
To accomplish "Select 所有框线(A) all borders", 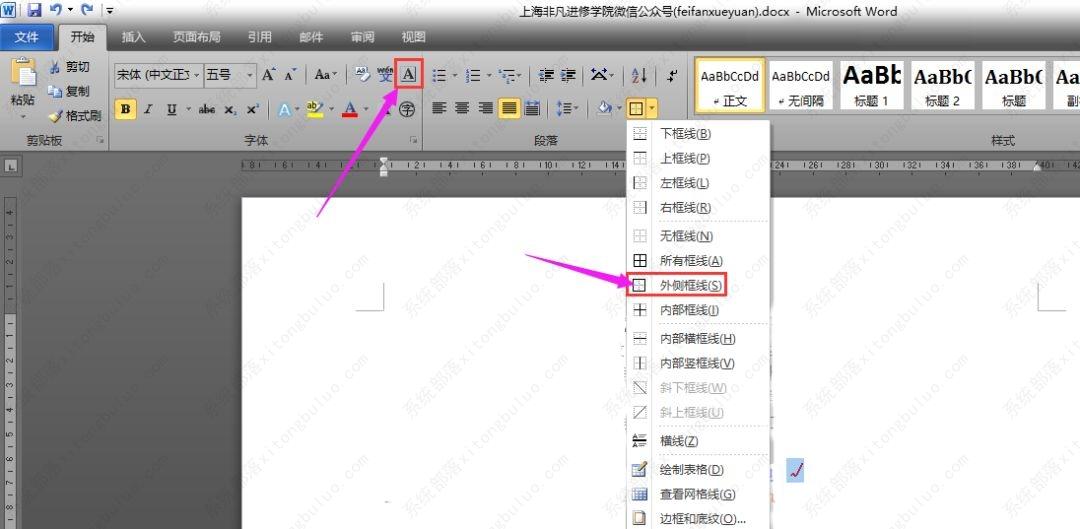I will [698, 260].
